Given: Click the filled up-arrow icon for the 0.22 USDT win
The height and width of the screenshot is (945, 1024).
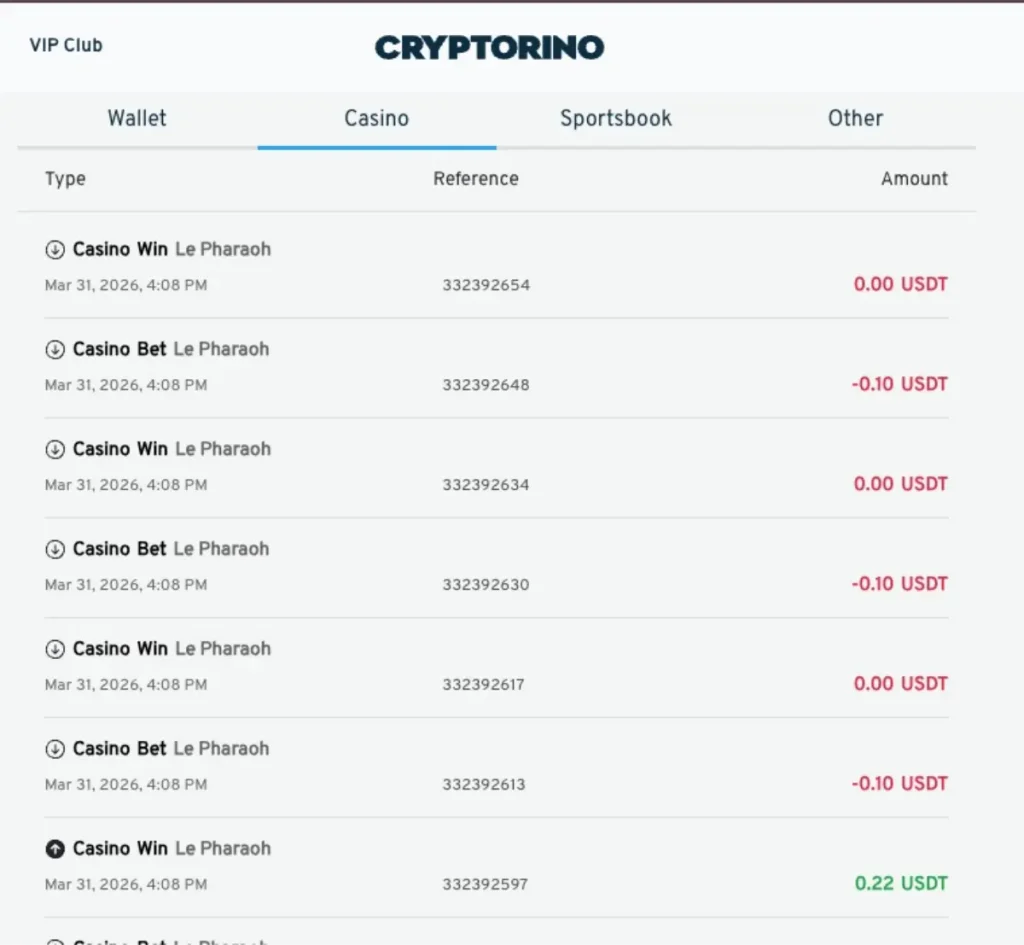Looking at the screenshot, I should 55,849.
